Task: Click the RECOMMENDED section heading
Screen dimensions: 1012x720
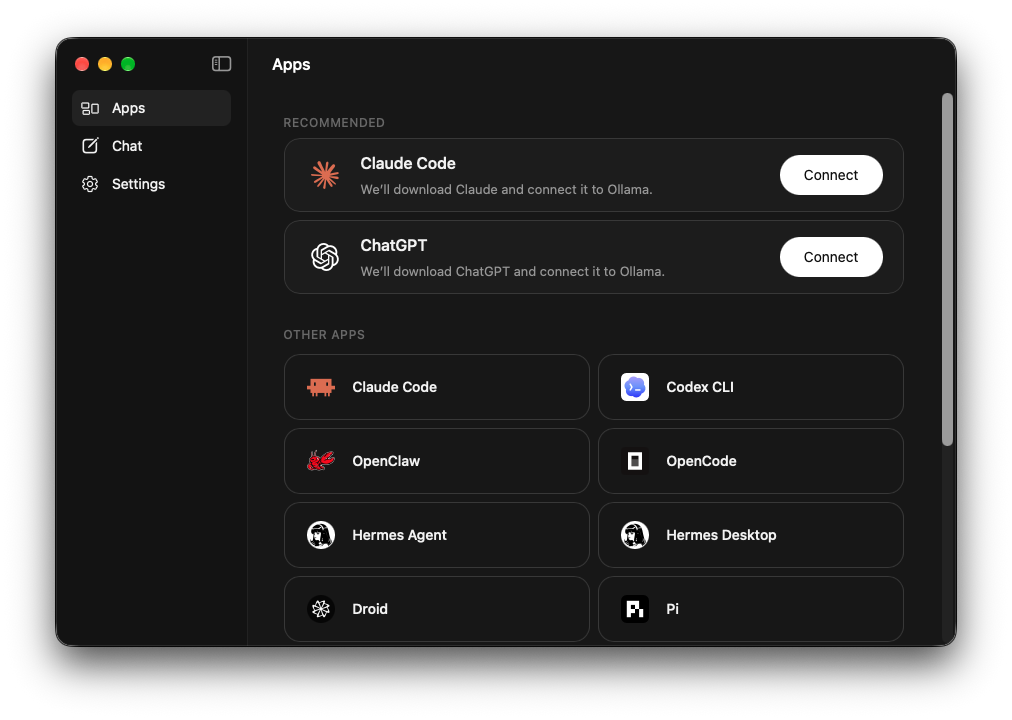Action: 334,123
